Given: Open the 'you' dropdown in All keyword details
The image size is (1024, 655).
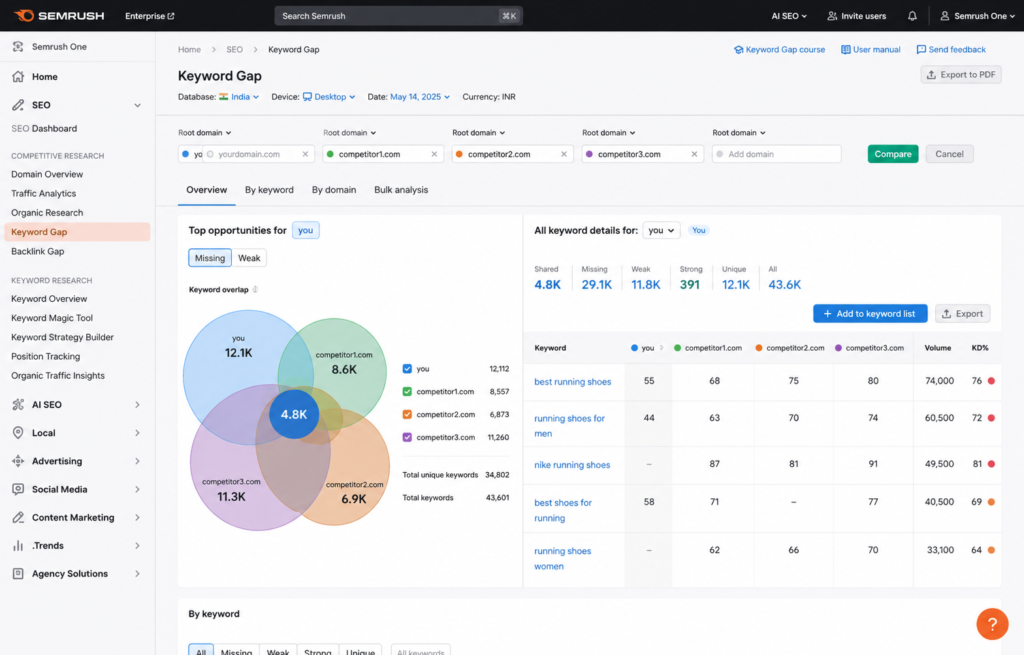Looking at the screenshot, I should 661,231.
